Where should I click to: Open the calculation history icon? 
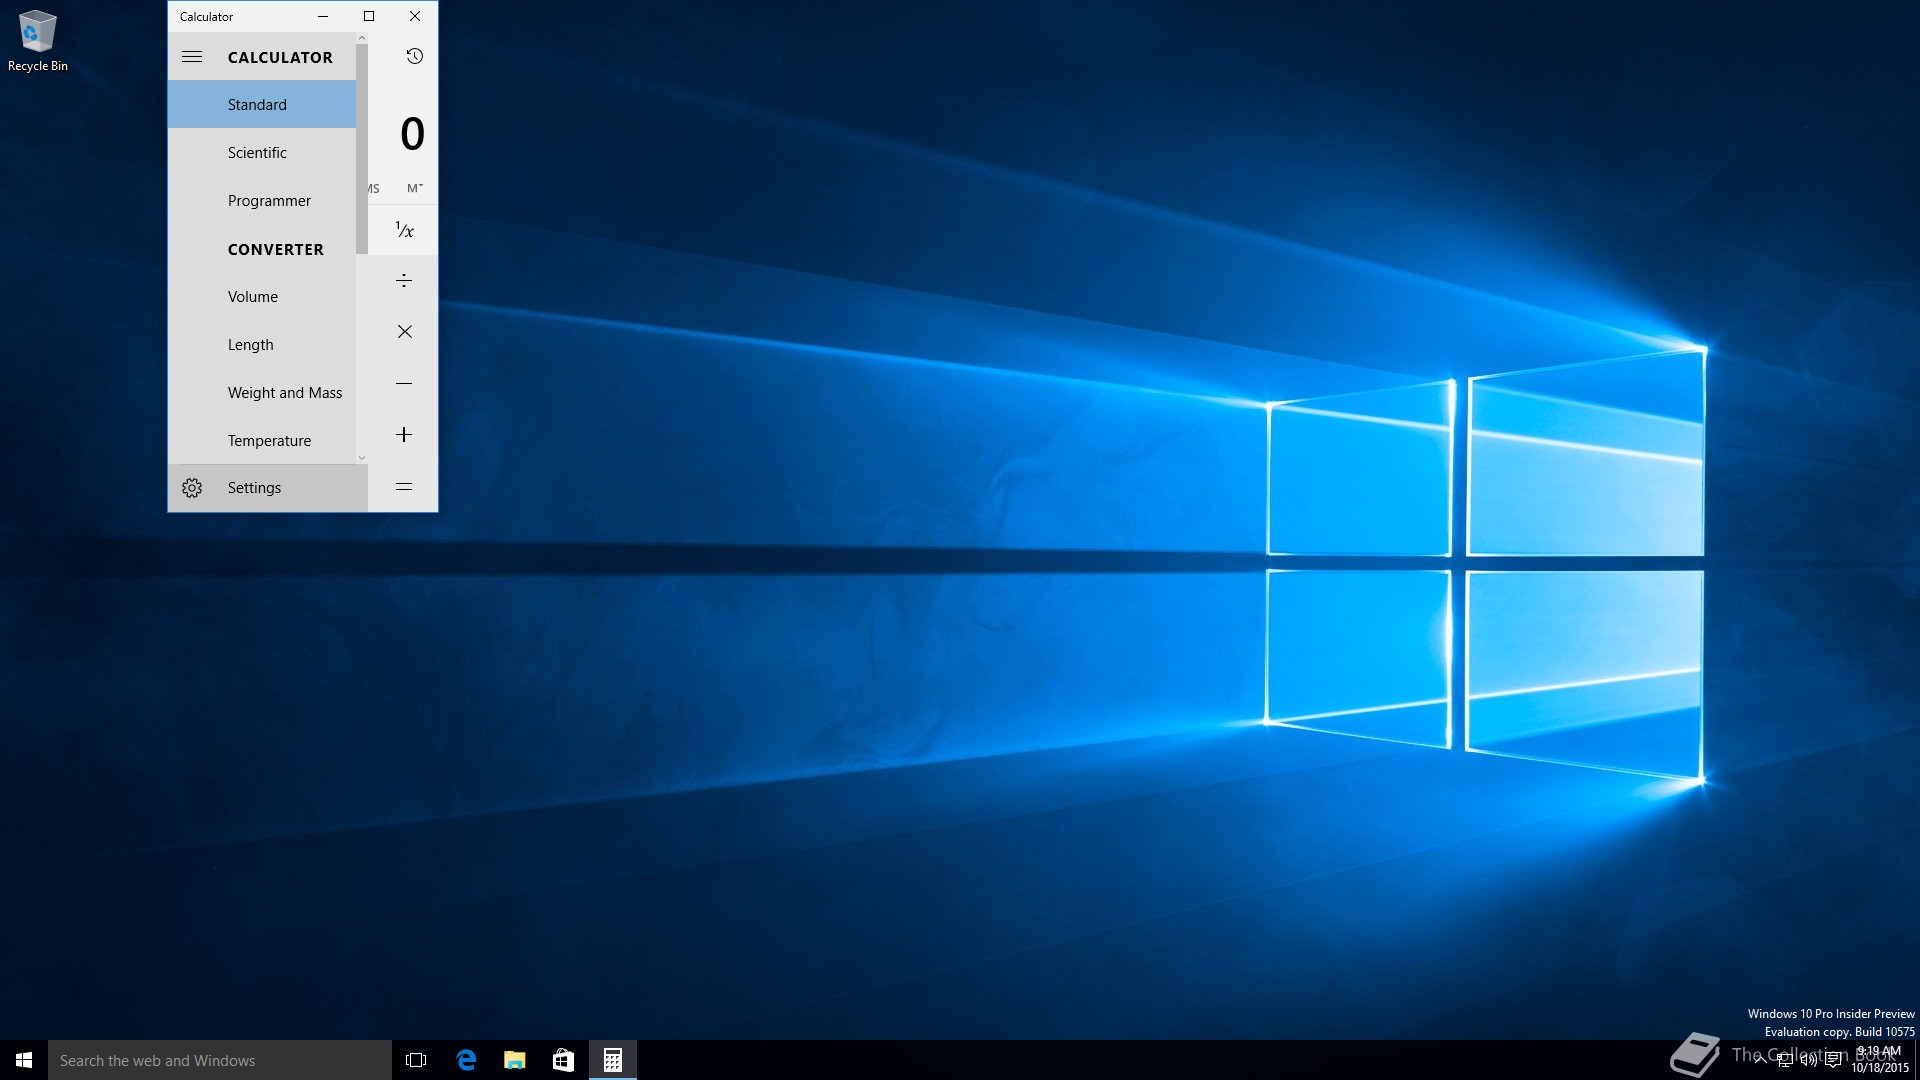tap(414, 56)
